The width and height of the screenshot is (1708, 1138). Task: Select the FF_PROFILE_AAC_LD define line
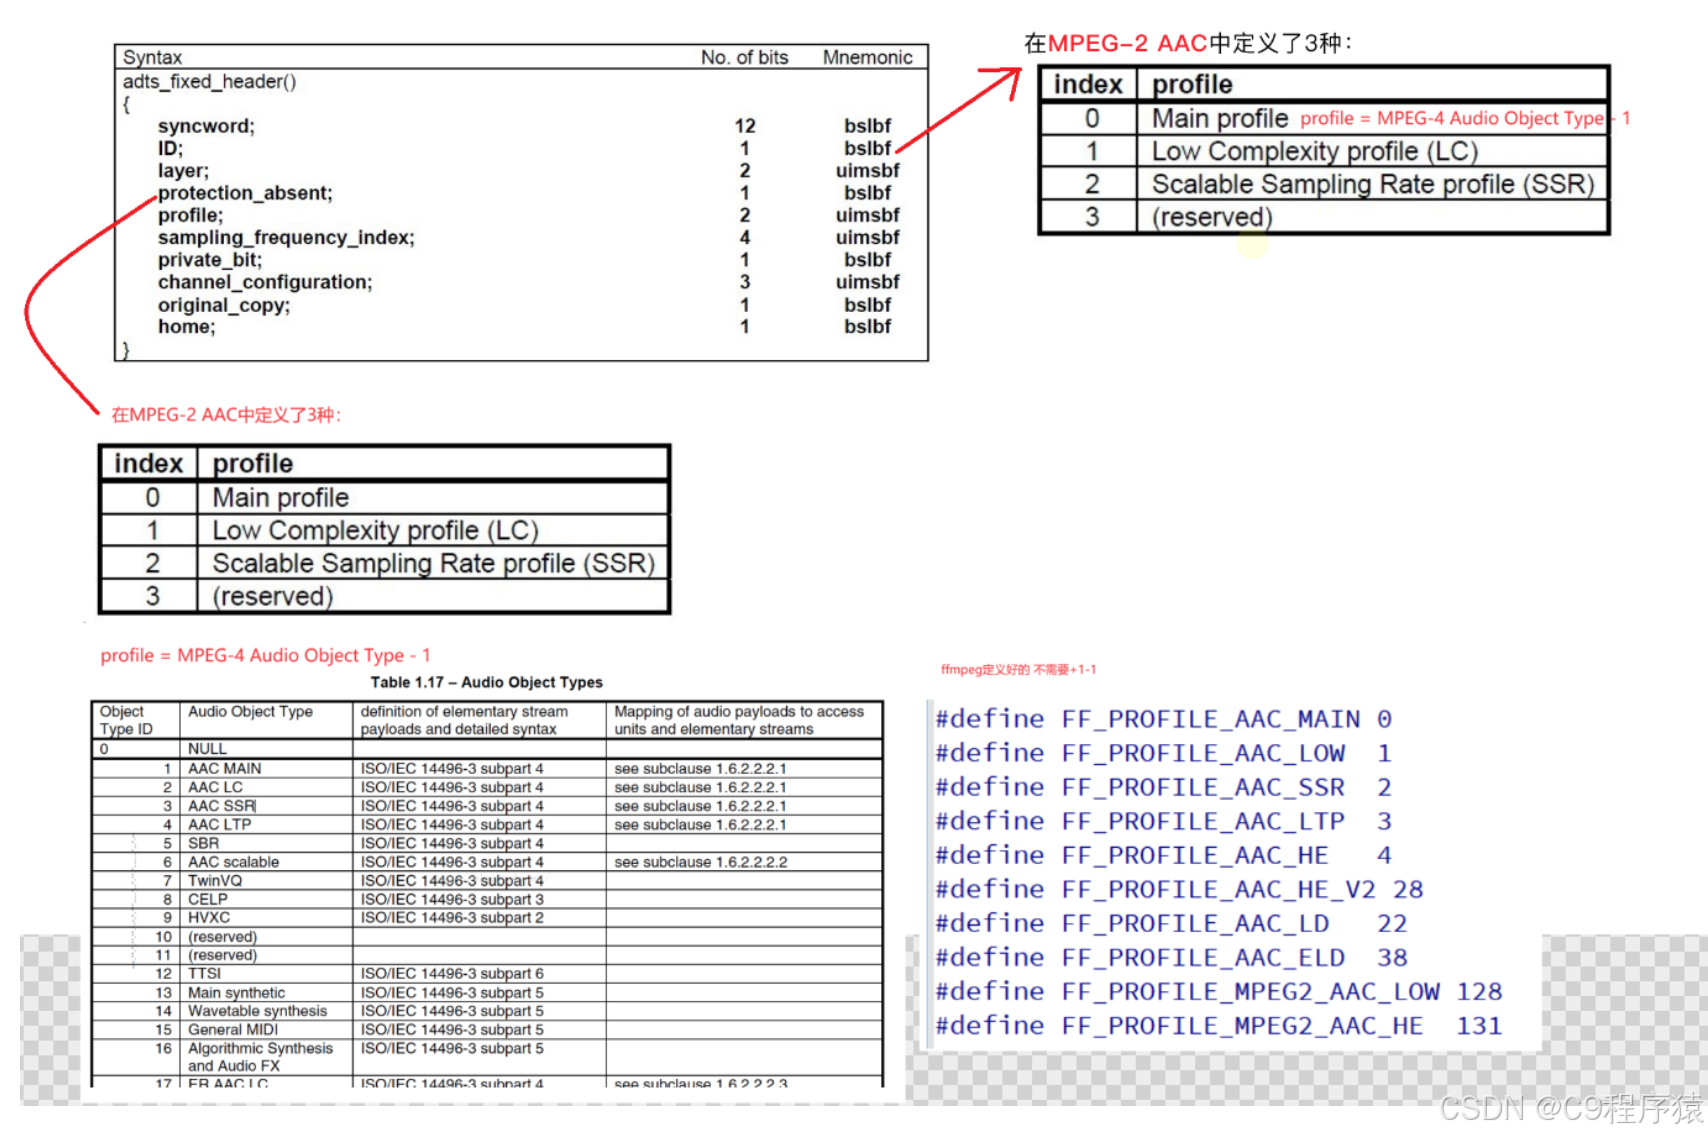(x=1171, y=923)
